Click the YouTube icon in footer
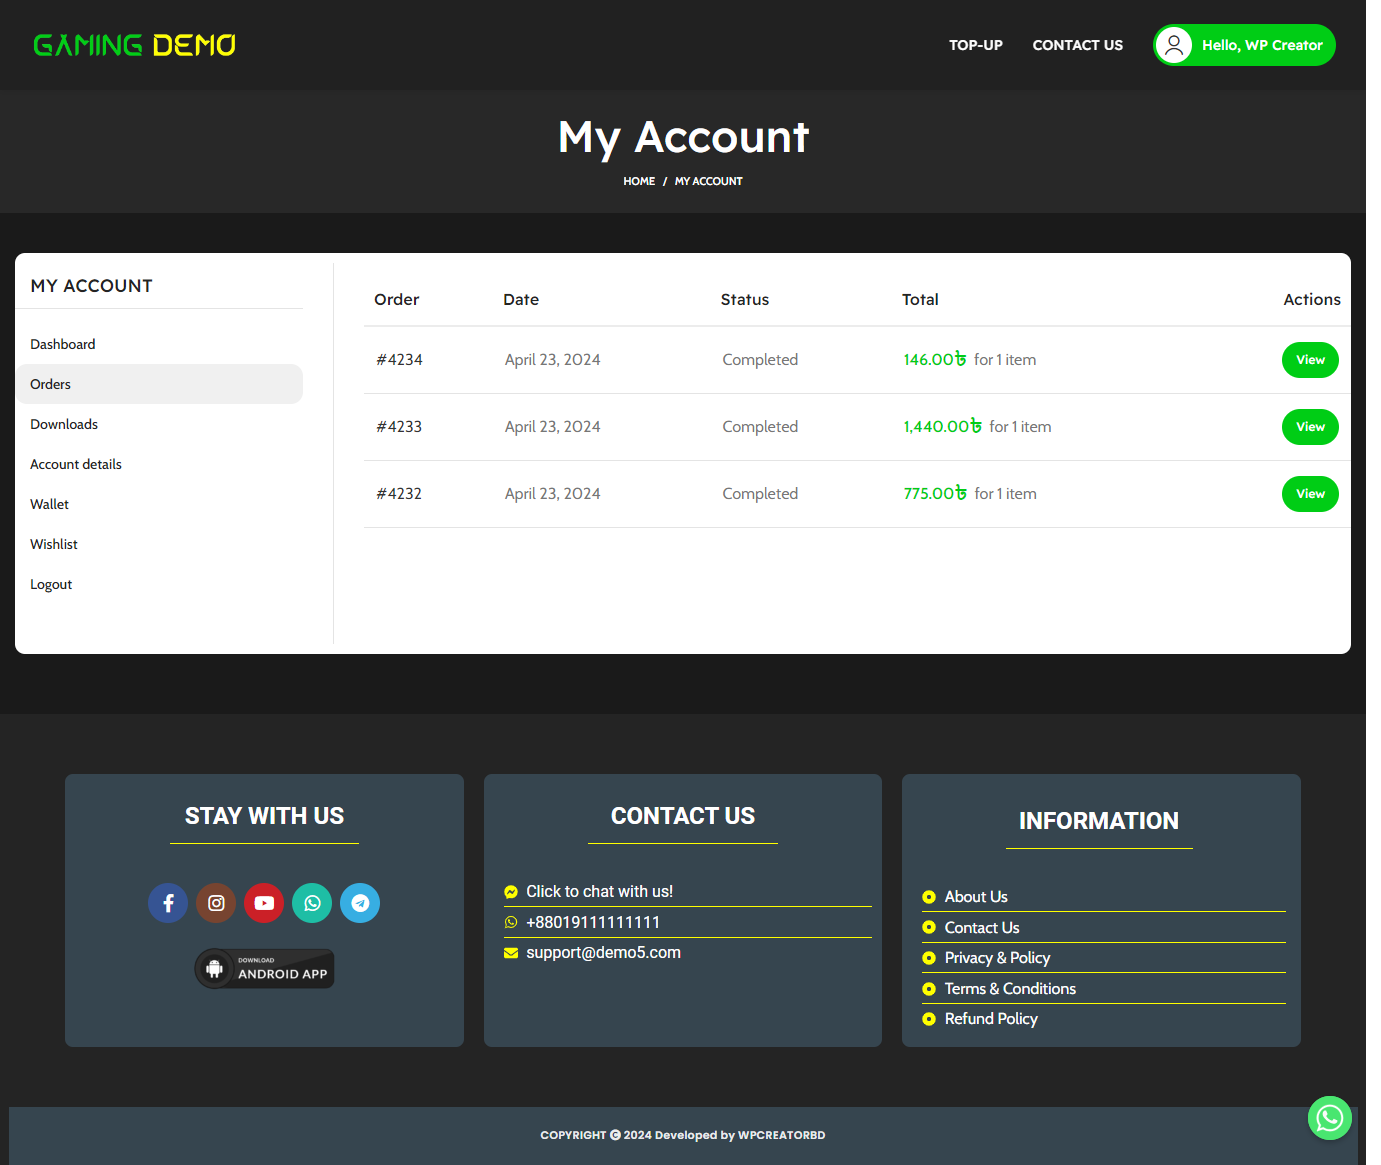 point(264,903)
